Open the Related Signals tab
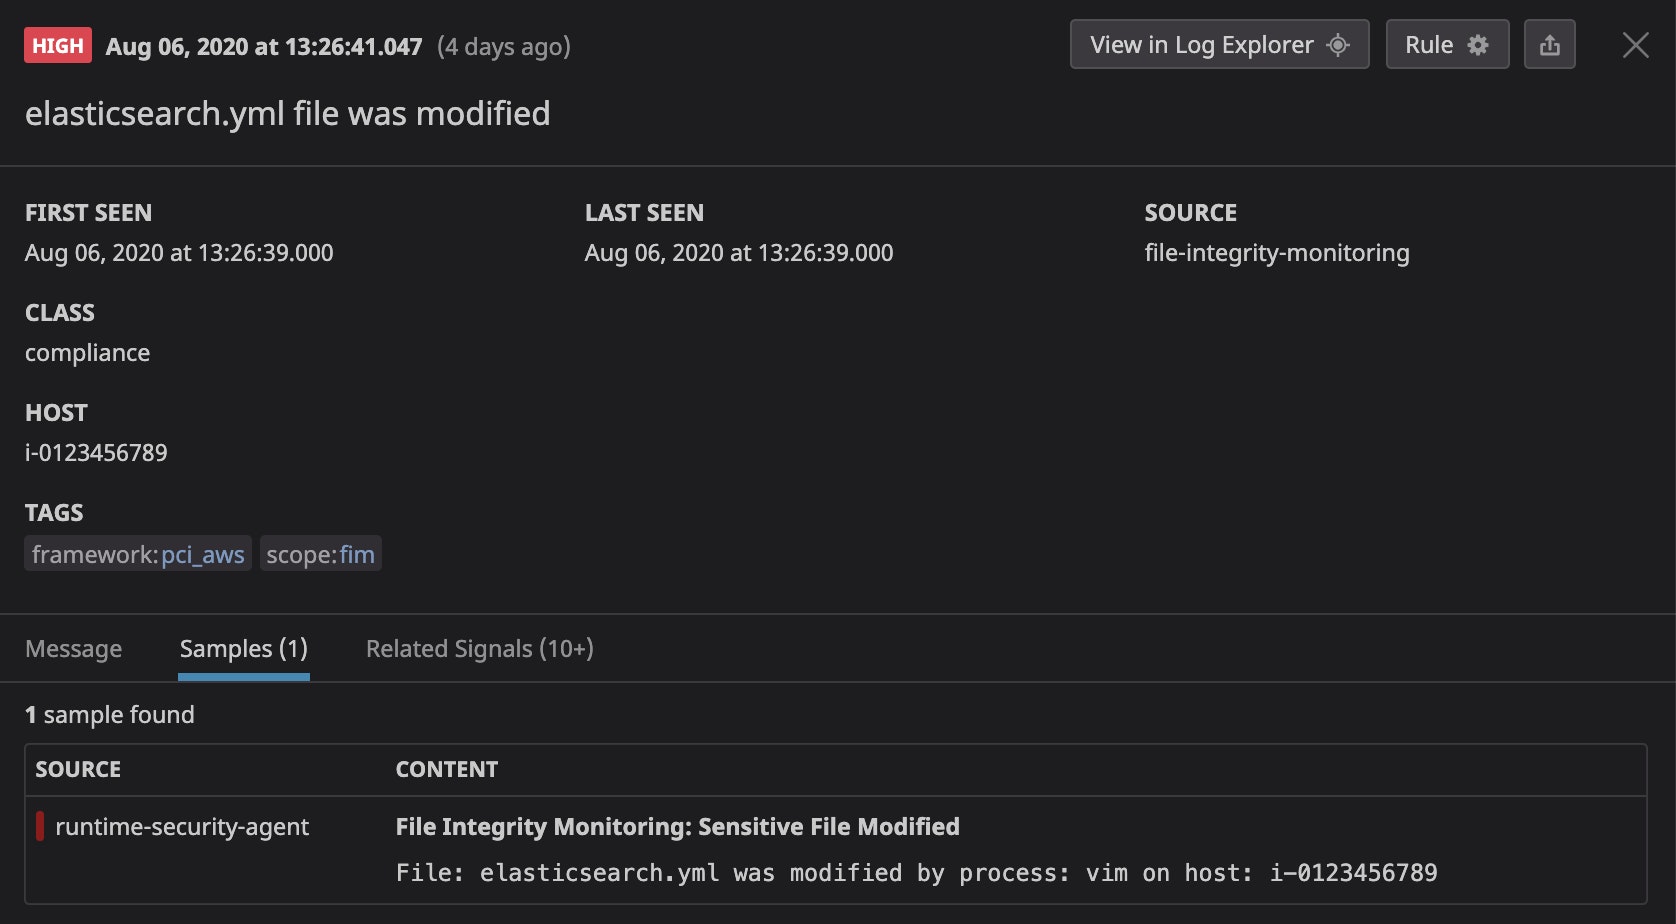1676x924 pixels. coord(479,648)
